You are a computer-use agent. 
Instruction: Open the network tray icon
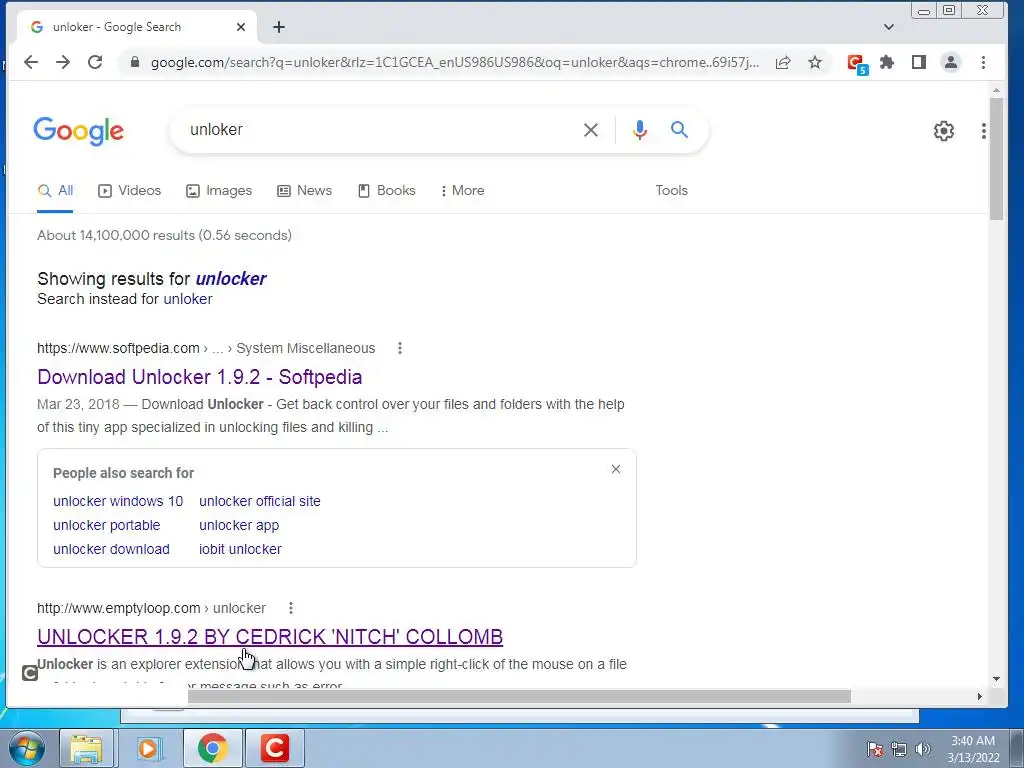click(x=899, y=749)
